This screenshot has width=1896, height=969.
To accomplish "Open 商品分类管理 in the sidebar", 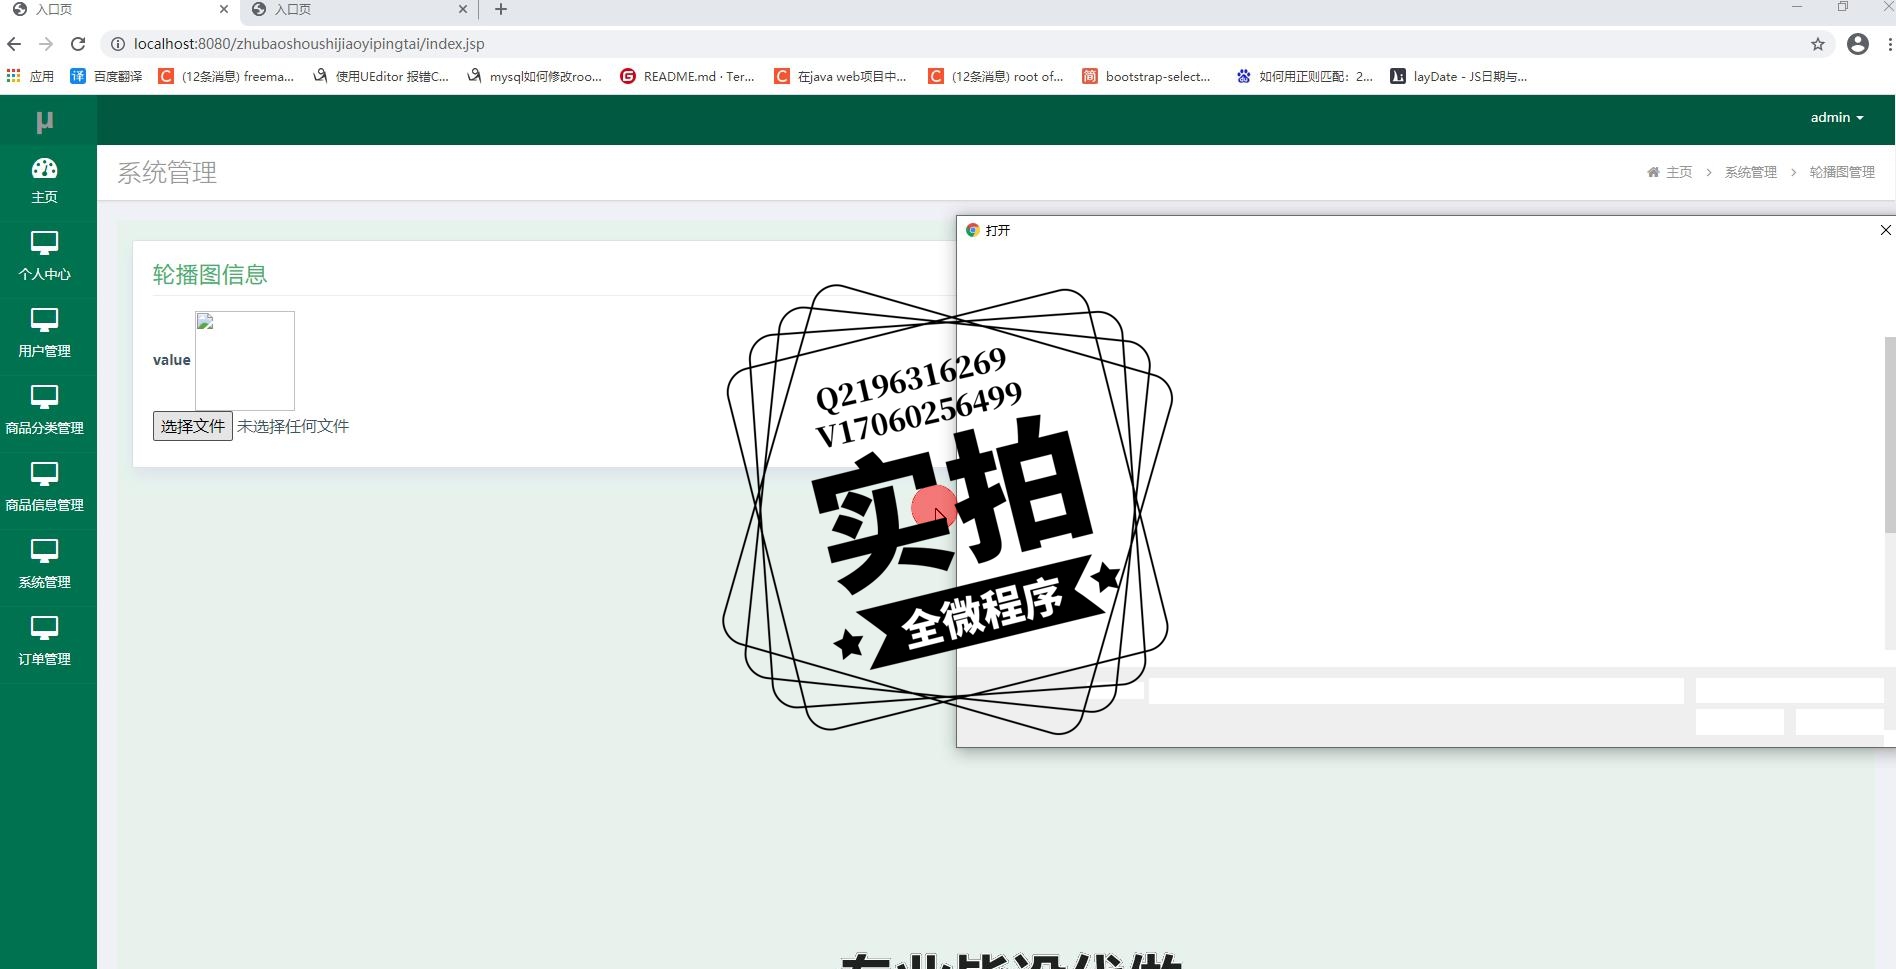I will coord(45,410).
